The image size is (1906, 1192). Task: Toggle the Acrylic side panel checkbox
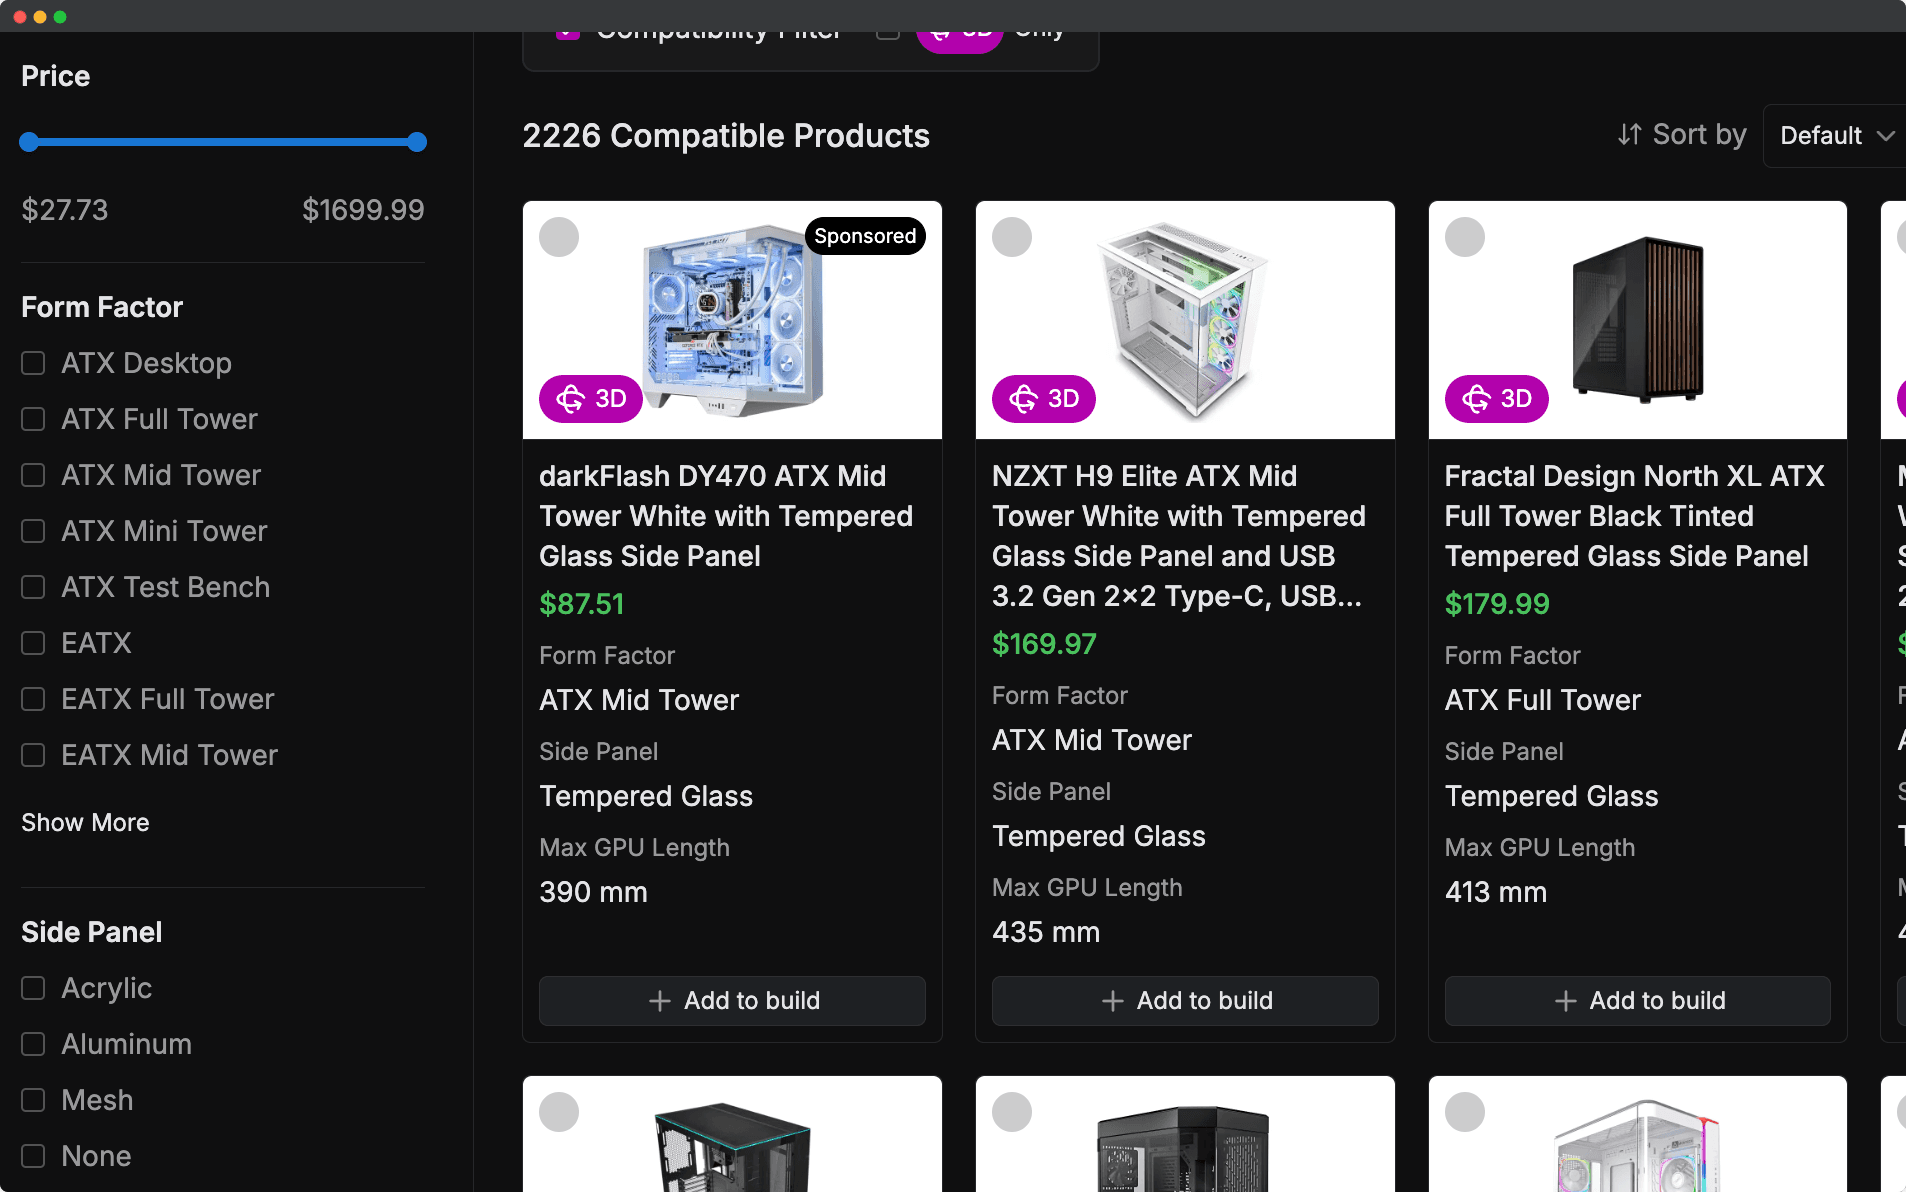click(x=34, y=988)
